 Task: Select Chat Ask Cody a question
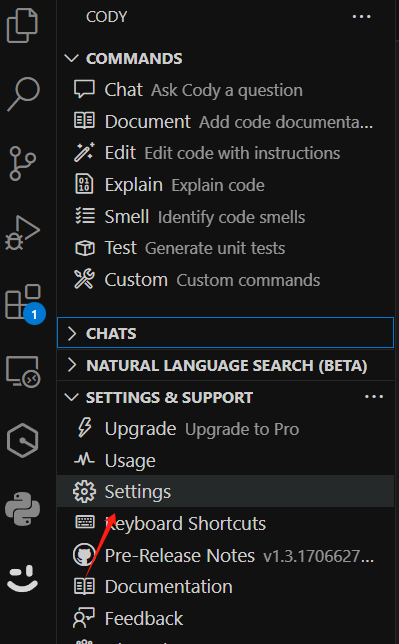click(x=226, y=90)
